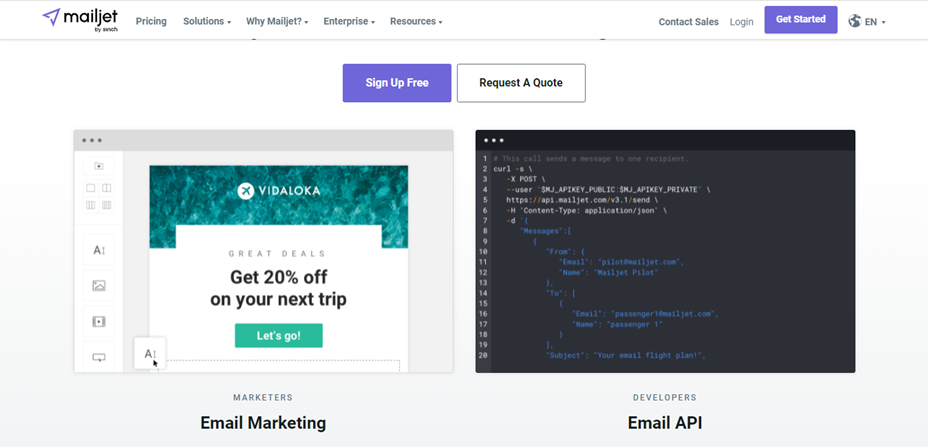Open the Resources menu

pos(416,21)
